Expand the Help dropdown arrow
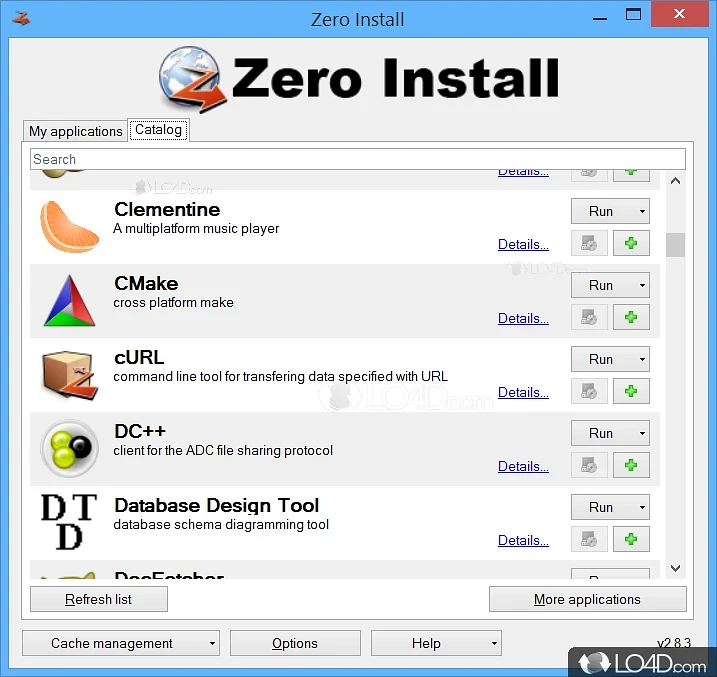The width and height of the screenshot is (717, 677). tap(494, 644)
